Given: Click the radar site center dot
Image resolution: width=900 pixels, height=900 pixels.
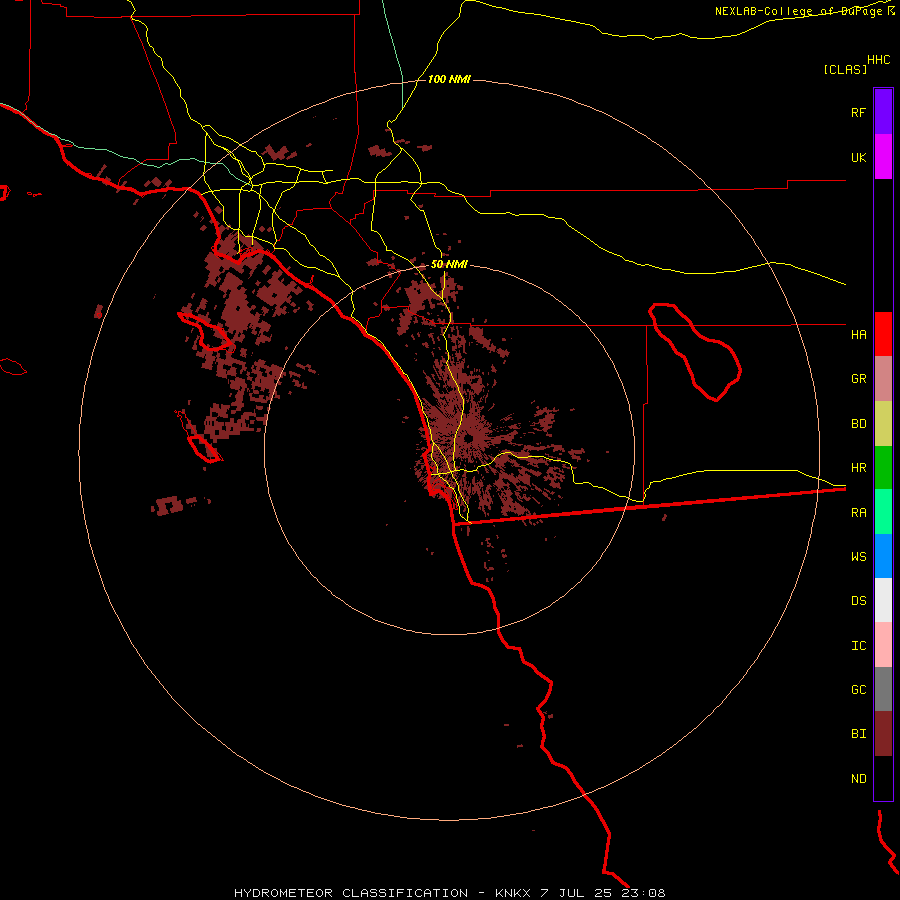Looking at the screenshot, I should (469, 439).
